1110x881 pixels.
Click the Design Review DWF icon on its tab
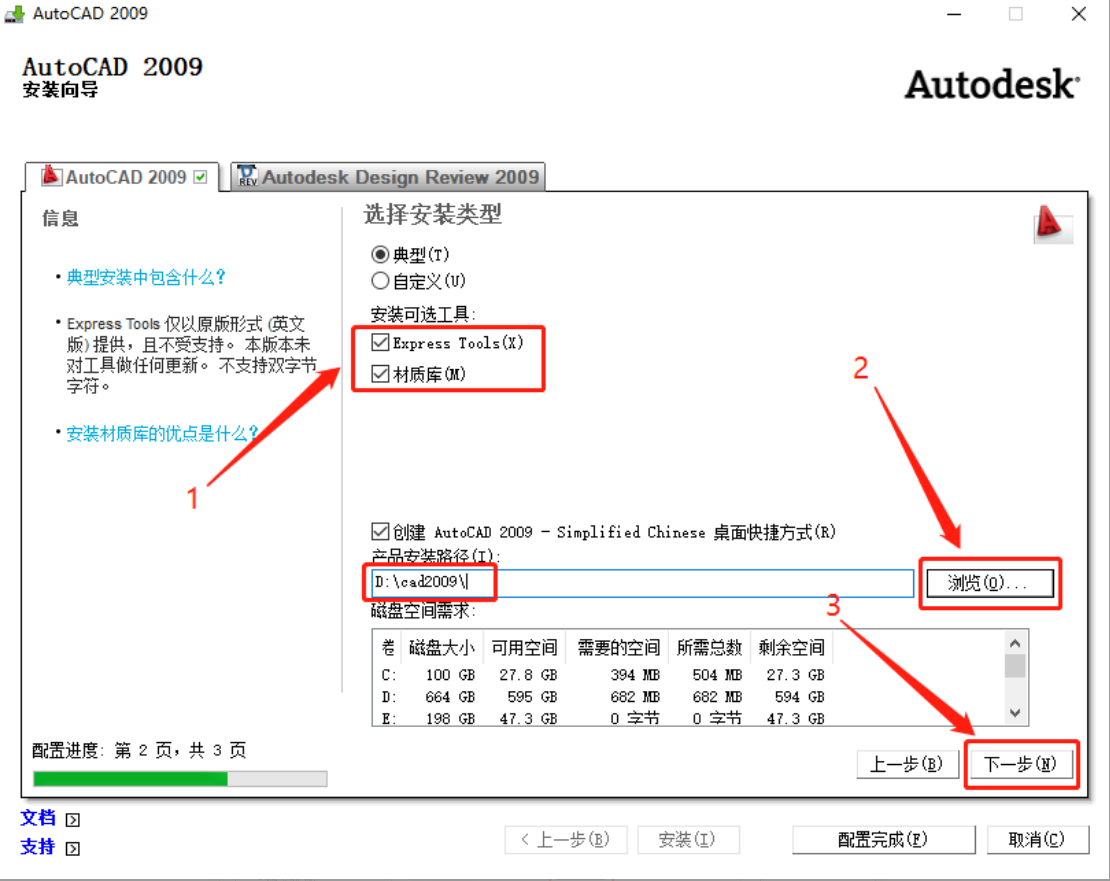(246, 176)
